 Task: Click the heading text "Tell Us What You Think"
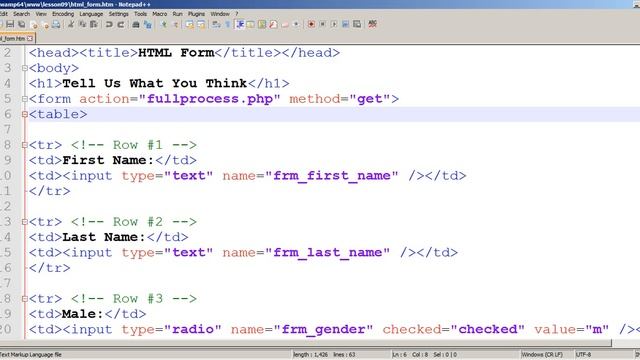click(x=155, y=84)
